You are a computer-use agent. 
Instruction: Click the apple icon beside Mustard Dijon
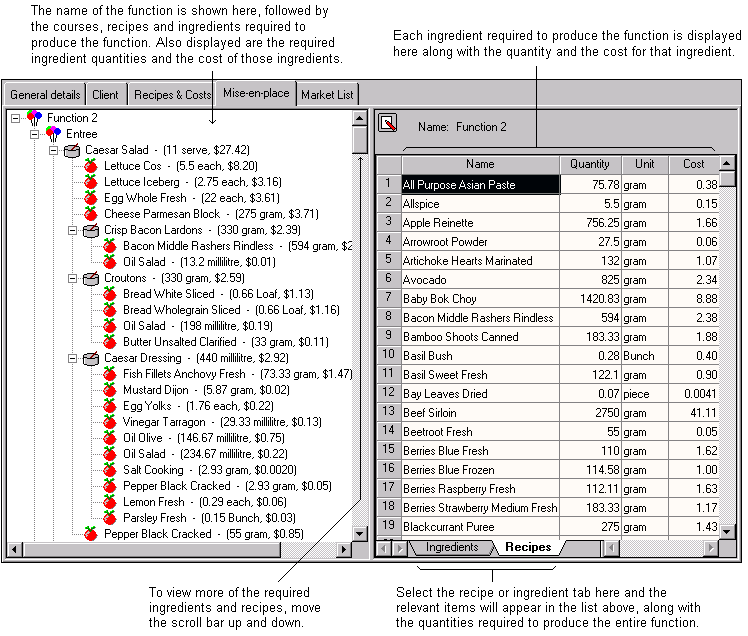110,390
